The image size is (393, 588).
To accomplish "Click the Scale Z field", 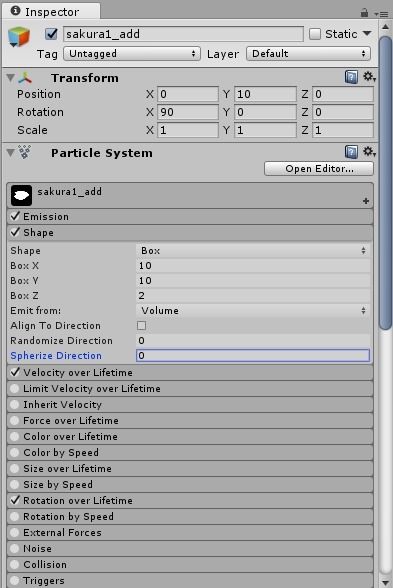I will coord(343,130).
